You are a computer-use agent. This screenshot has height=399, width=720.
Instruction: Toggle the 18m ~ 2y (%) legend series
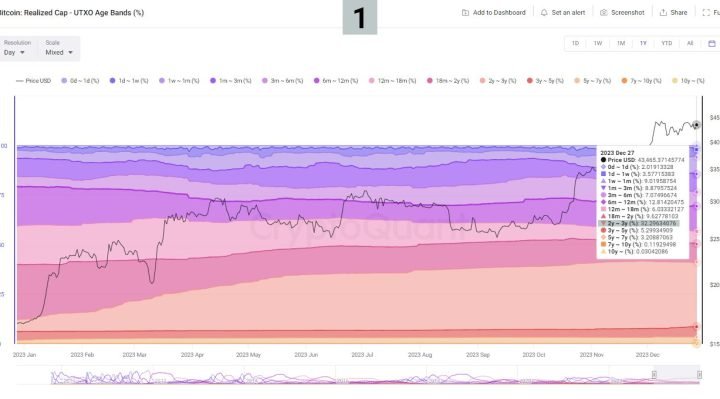448,81
